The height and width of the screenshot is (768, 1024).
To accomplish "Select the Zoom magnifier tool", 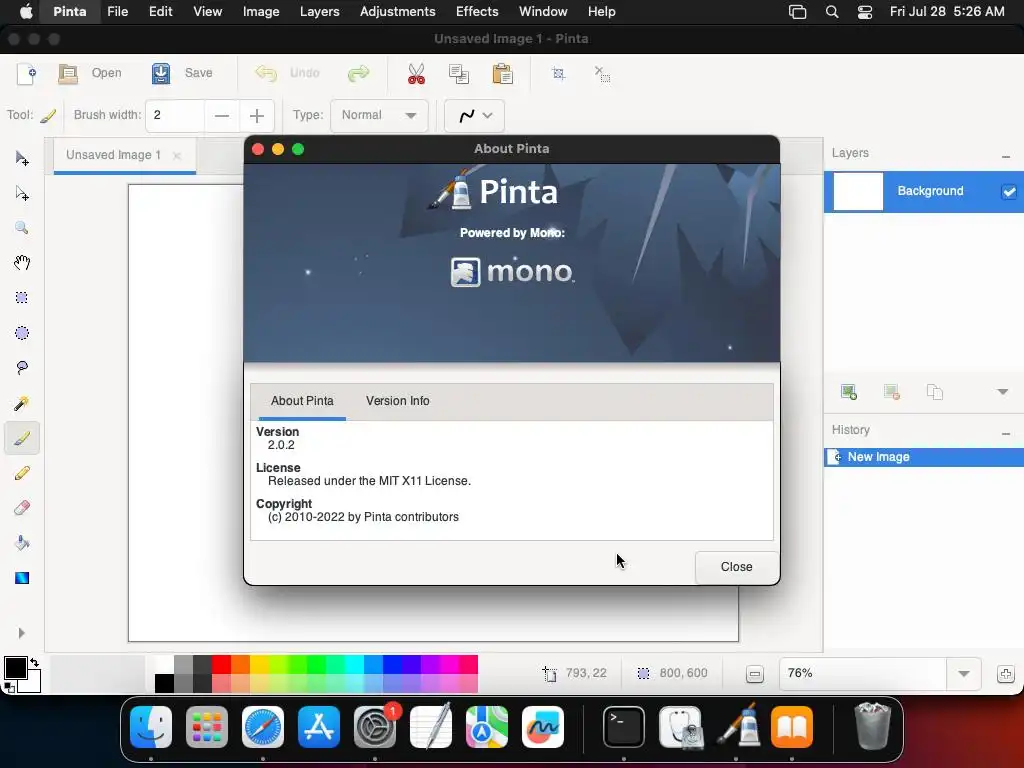I will tap(22, 228).
